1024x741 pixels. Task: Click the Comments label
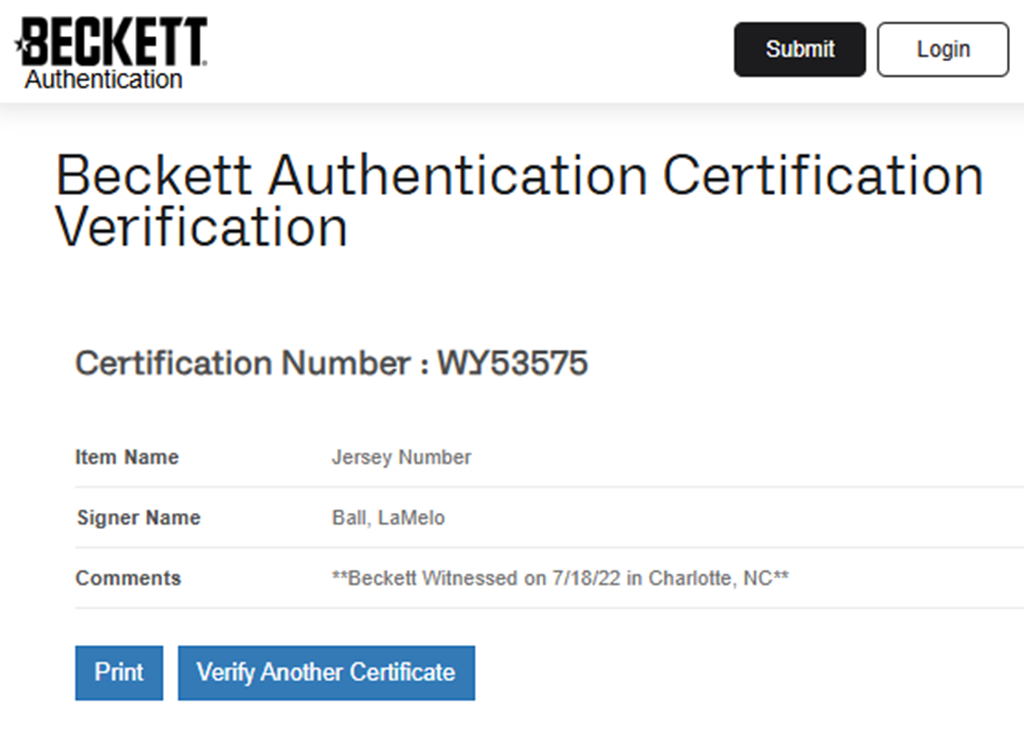click(128, 578)
